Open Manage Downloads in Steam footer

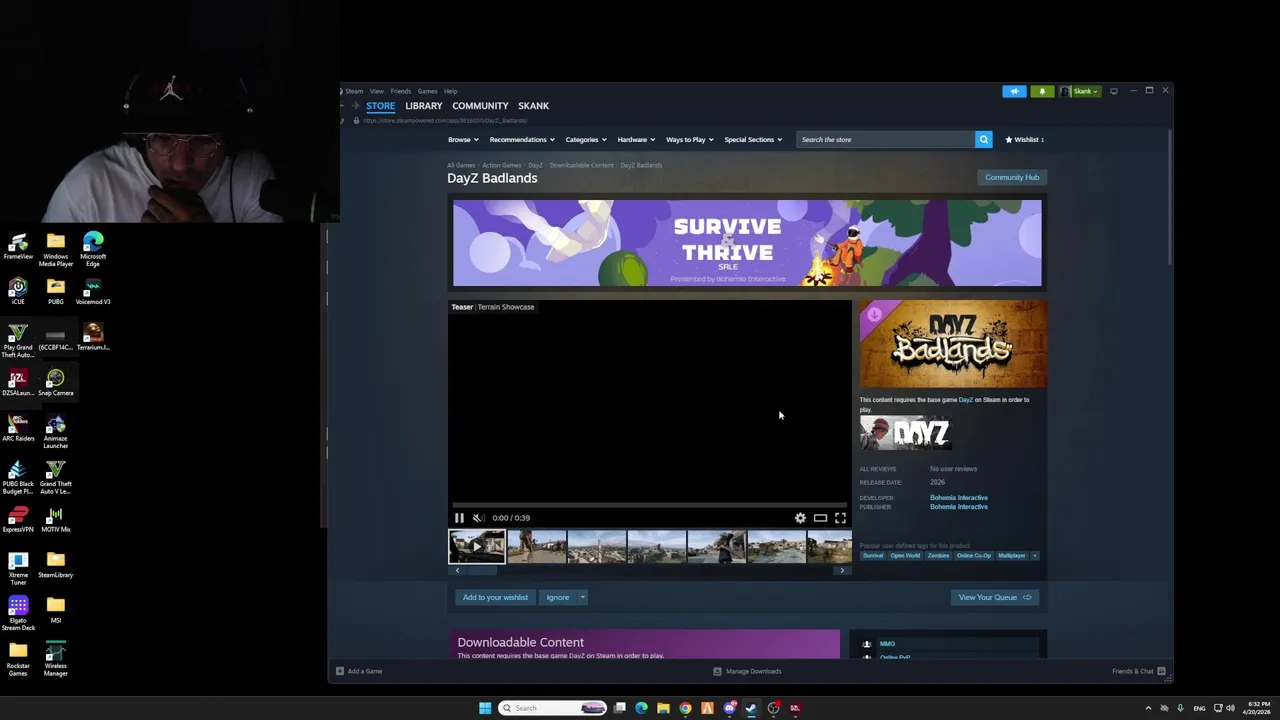tap(747, 671)
